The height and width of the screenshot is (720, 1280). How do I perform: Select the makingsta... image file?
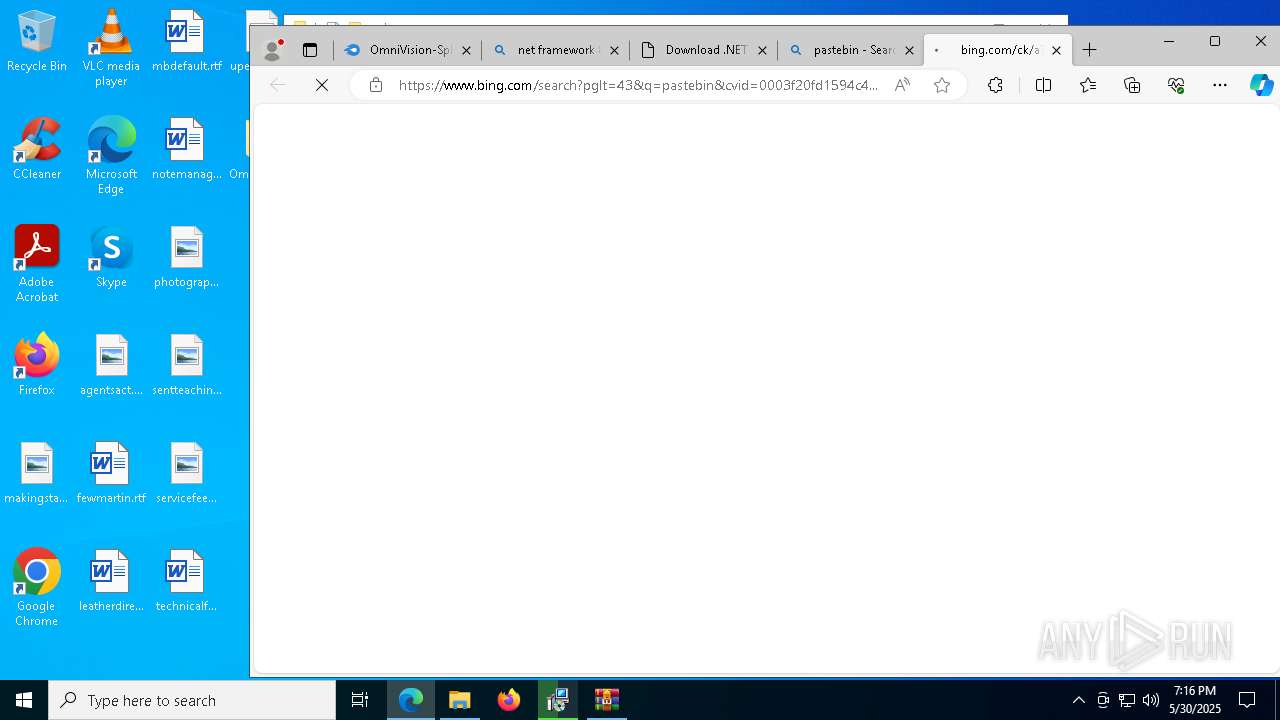point(37,473)
